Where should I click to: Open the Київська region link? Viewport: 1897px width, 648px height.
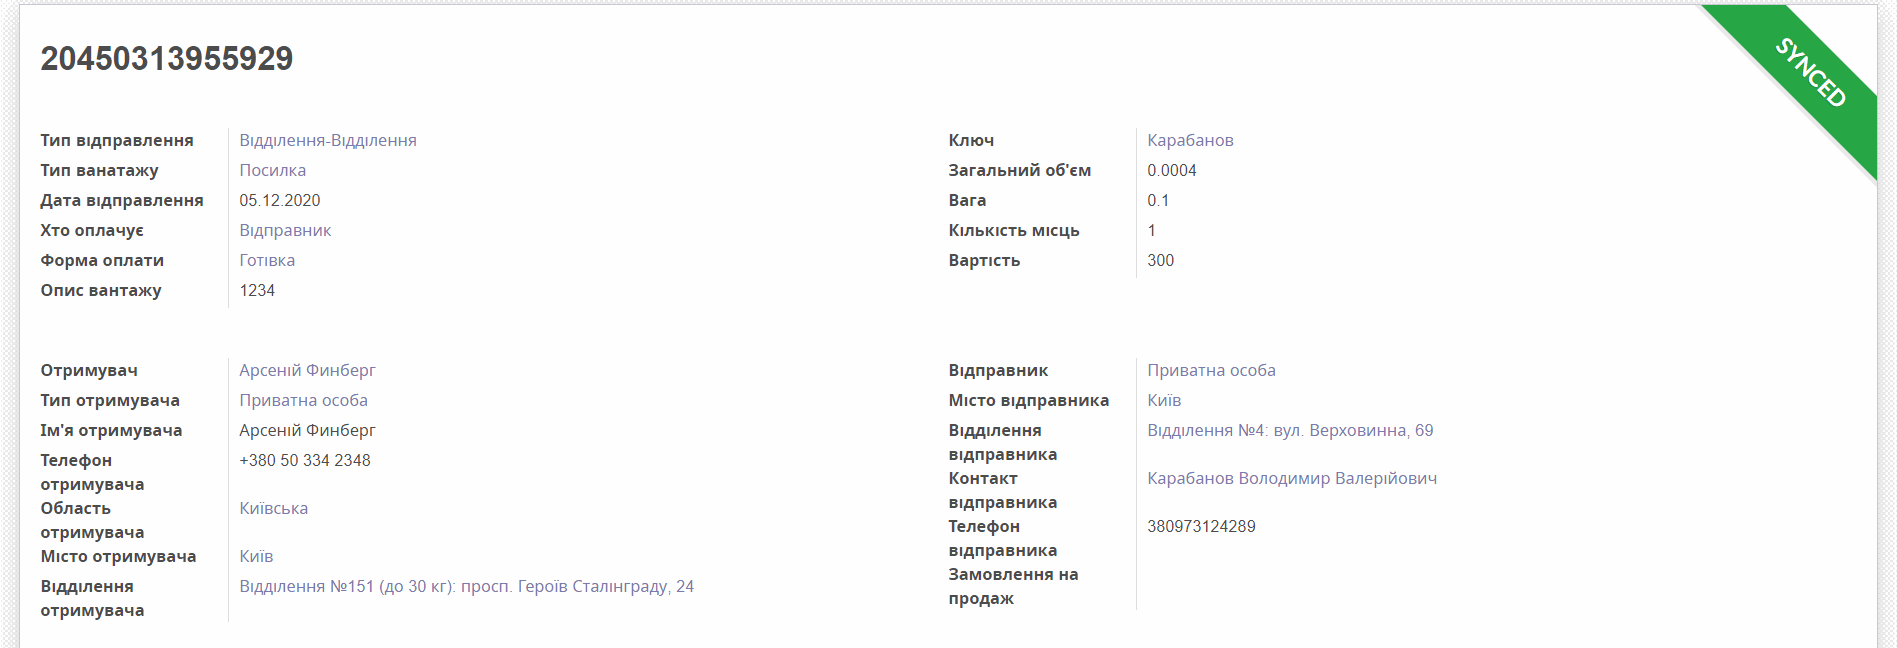273,508
